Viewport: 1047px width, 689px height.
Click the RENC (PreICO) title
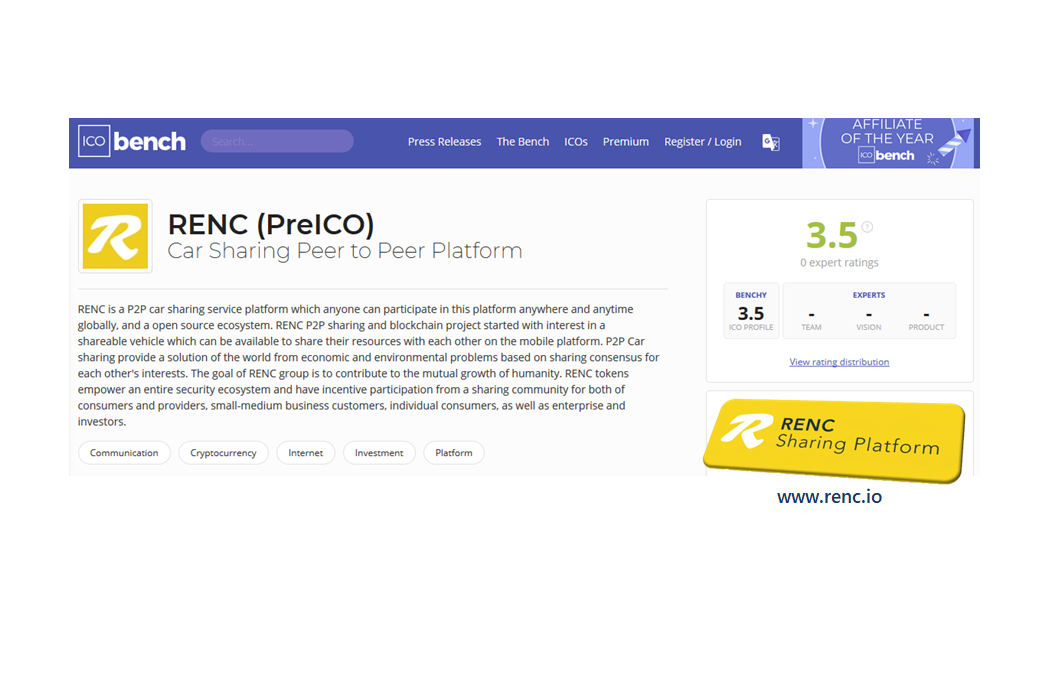(270, 224)
